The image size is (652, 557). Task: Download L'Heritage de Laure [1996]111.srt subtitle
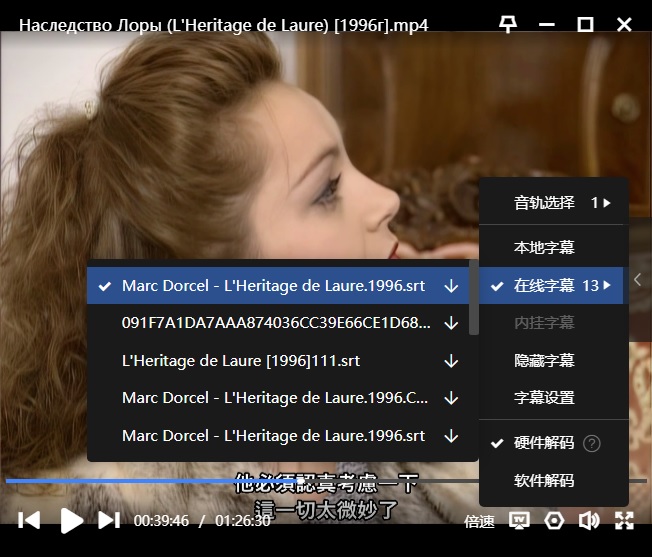[451, 360]
